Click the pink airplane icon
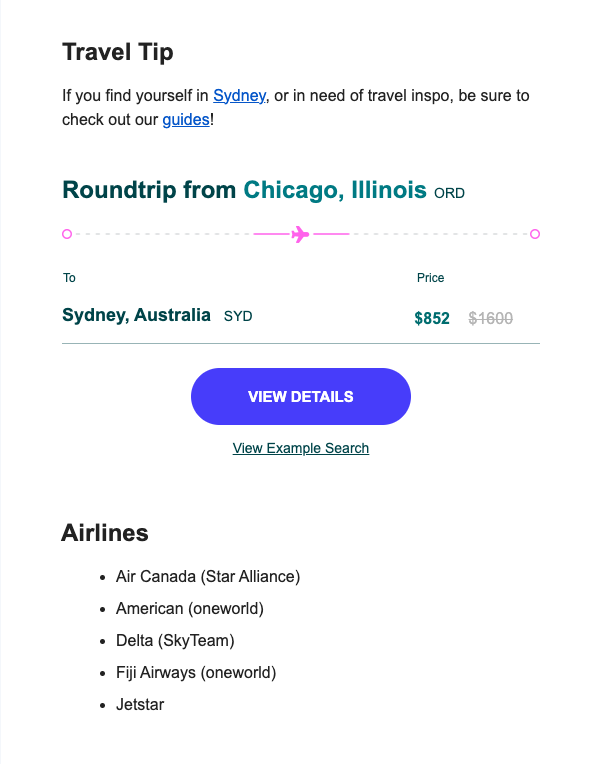 (x=300, y=234)
